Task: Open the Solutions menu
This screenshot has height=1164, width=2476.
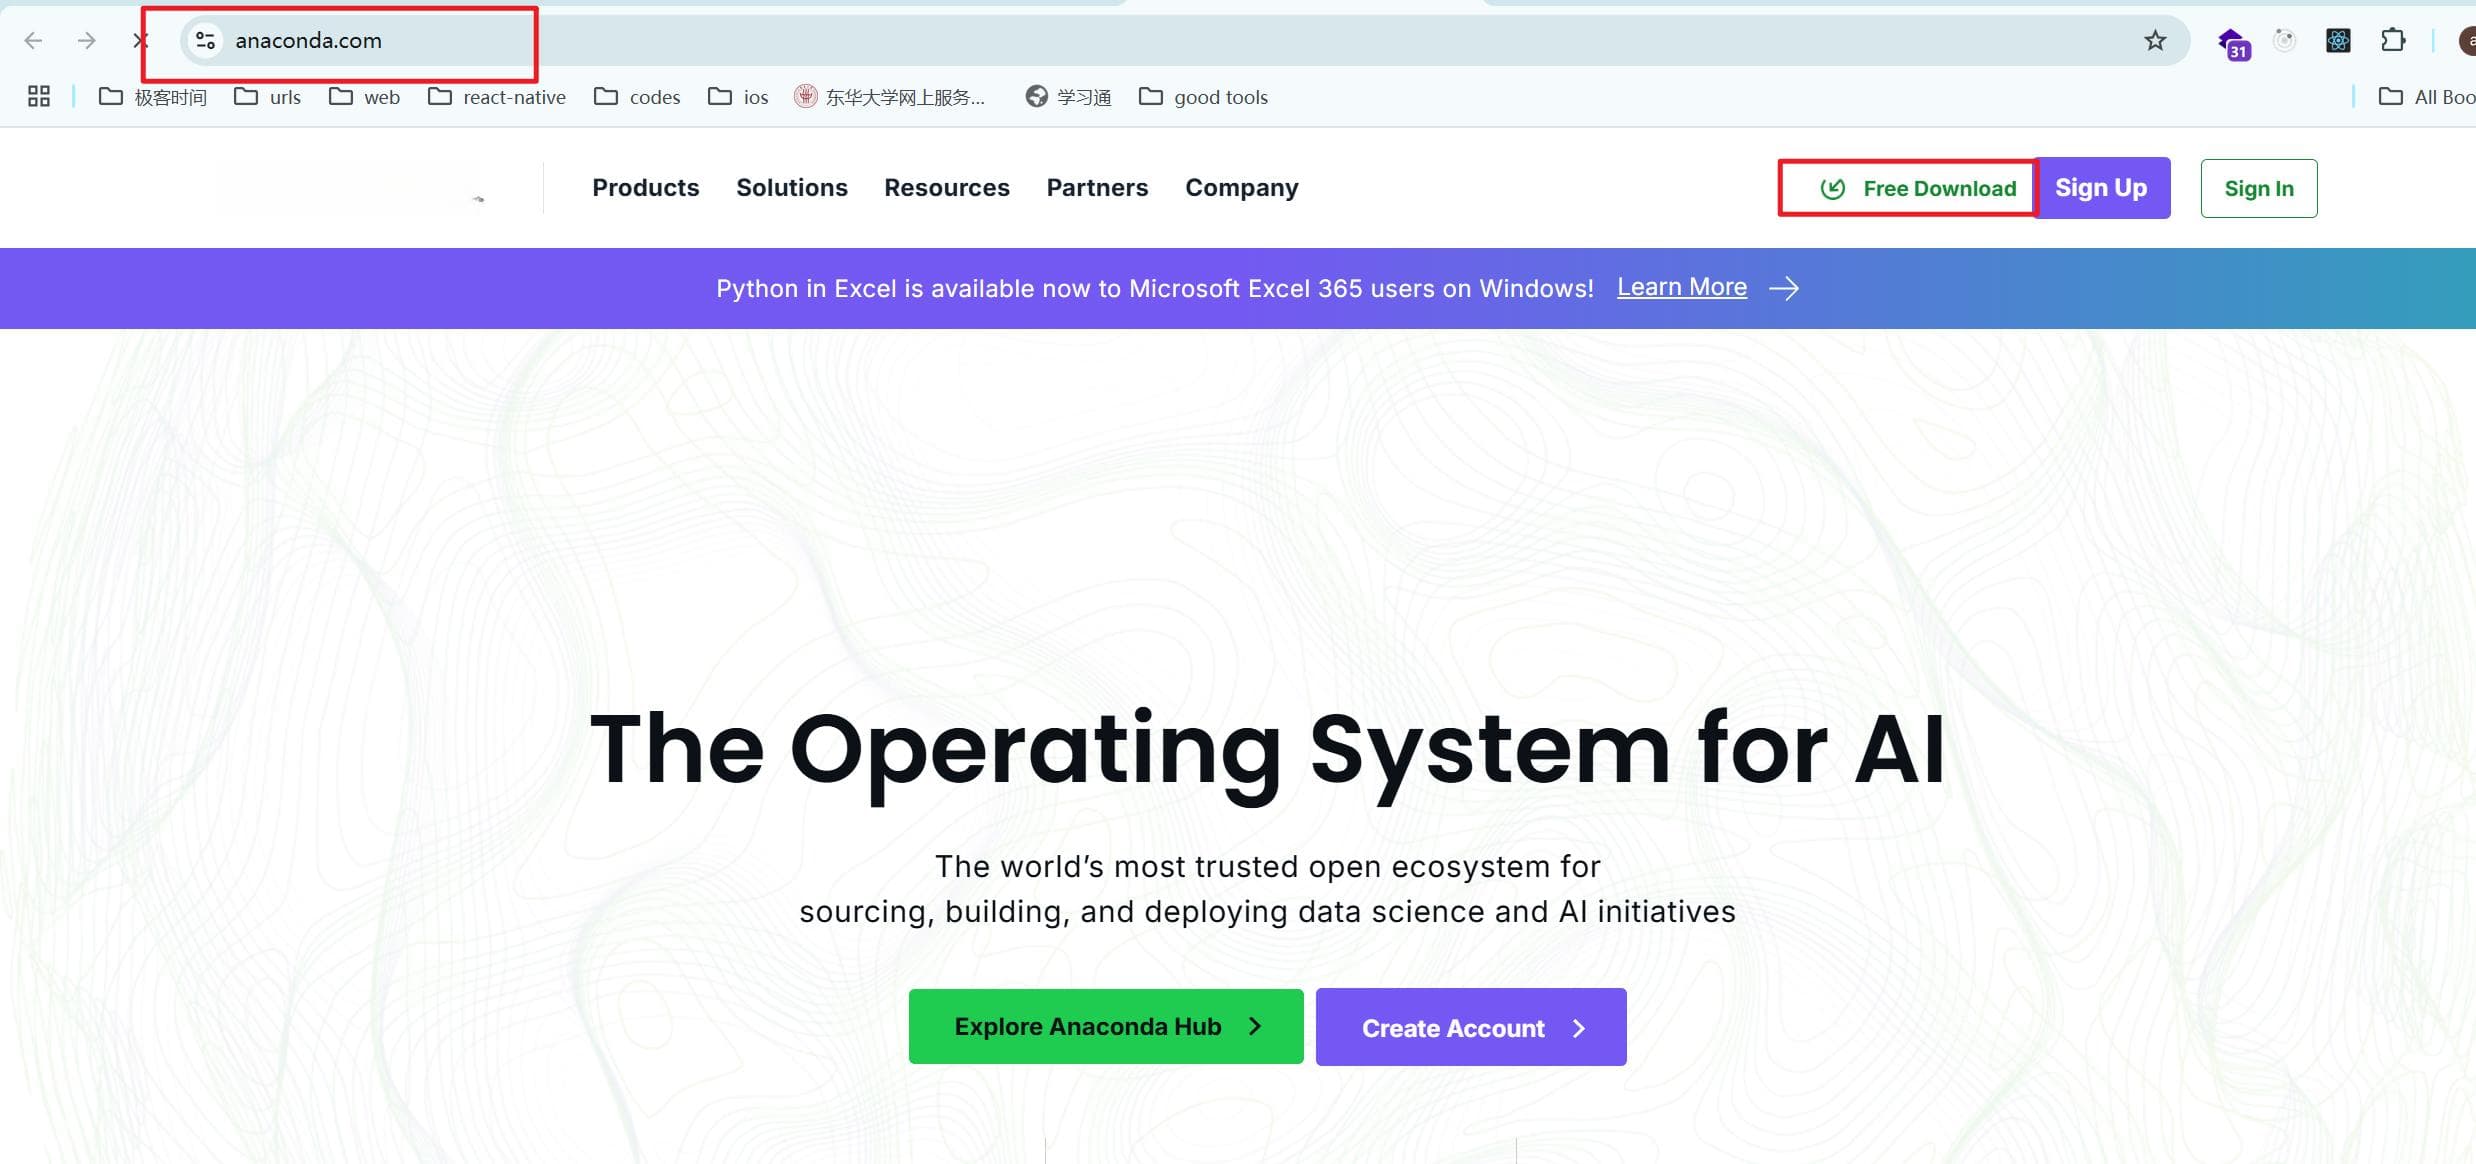Action: pos(792,187)
